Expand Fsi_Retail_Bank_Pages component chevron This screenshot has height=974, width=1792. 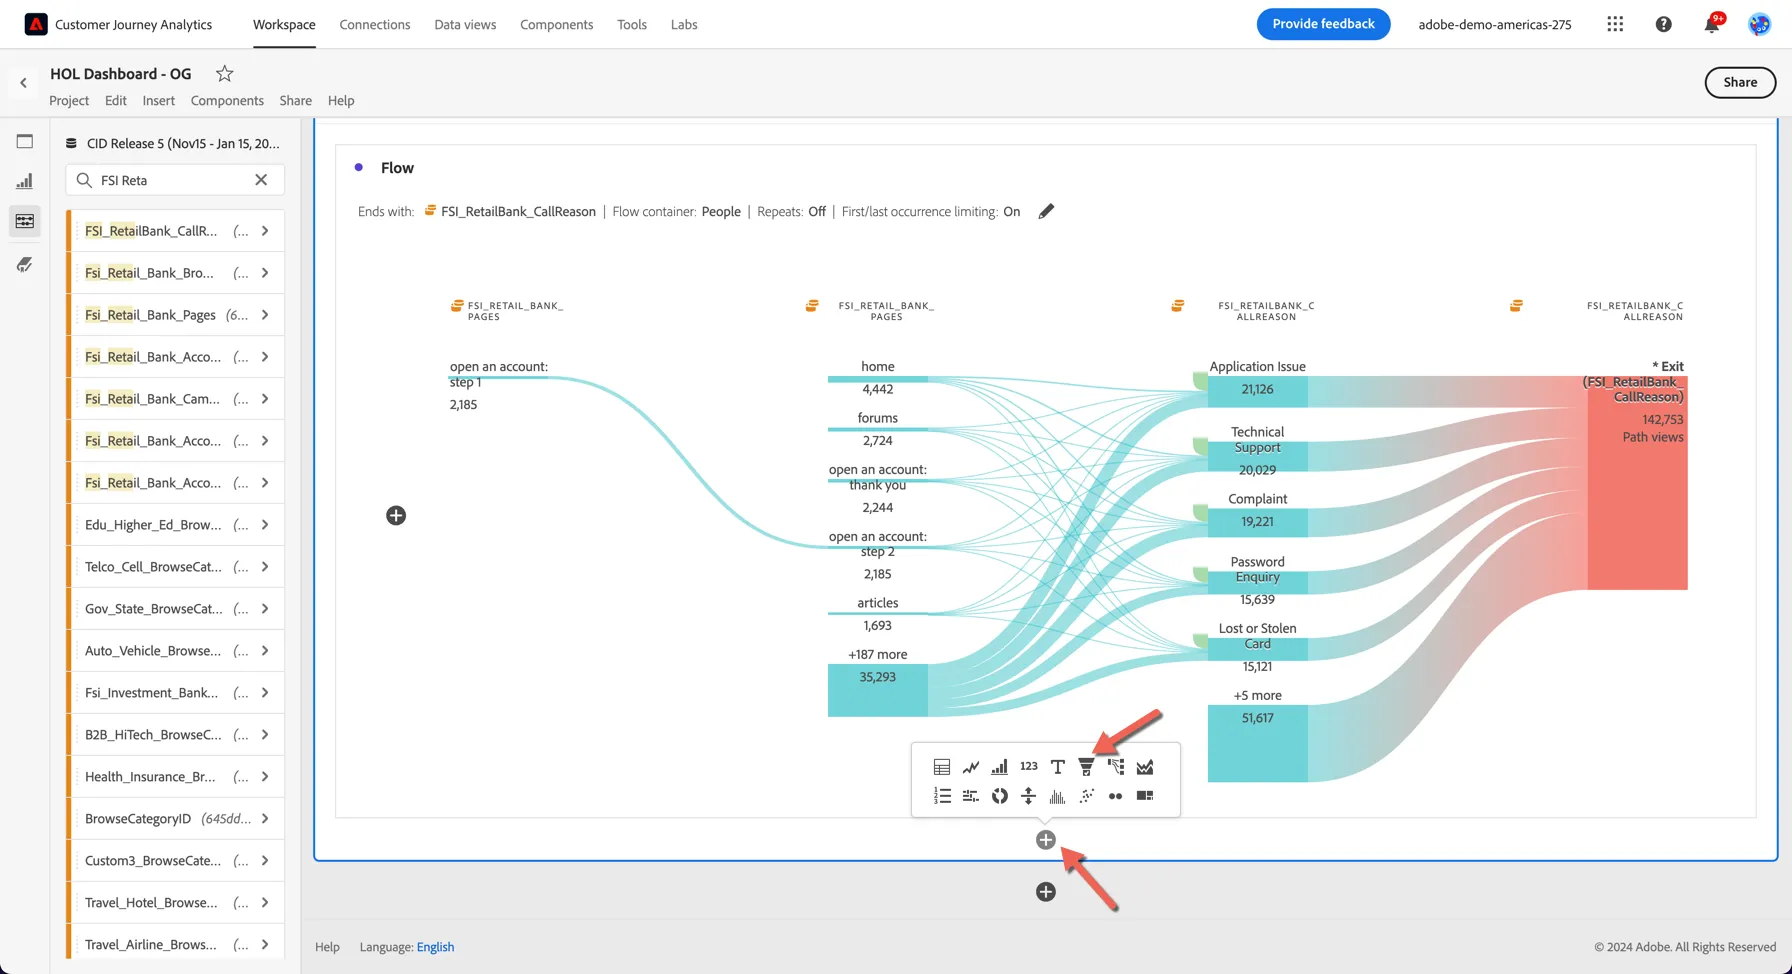click(x=265, y=315)
